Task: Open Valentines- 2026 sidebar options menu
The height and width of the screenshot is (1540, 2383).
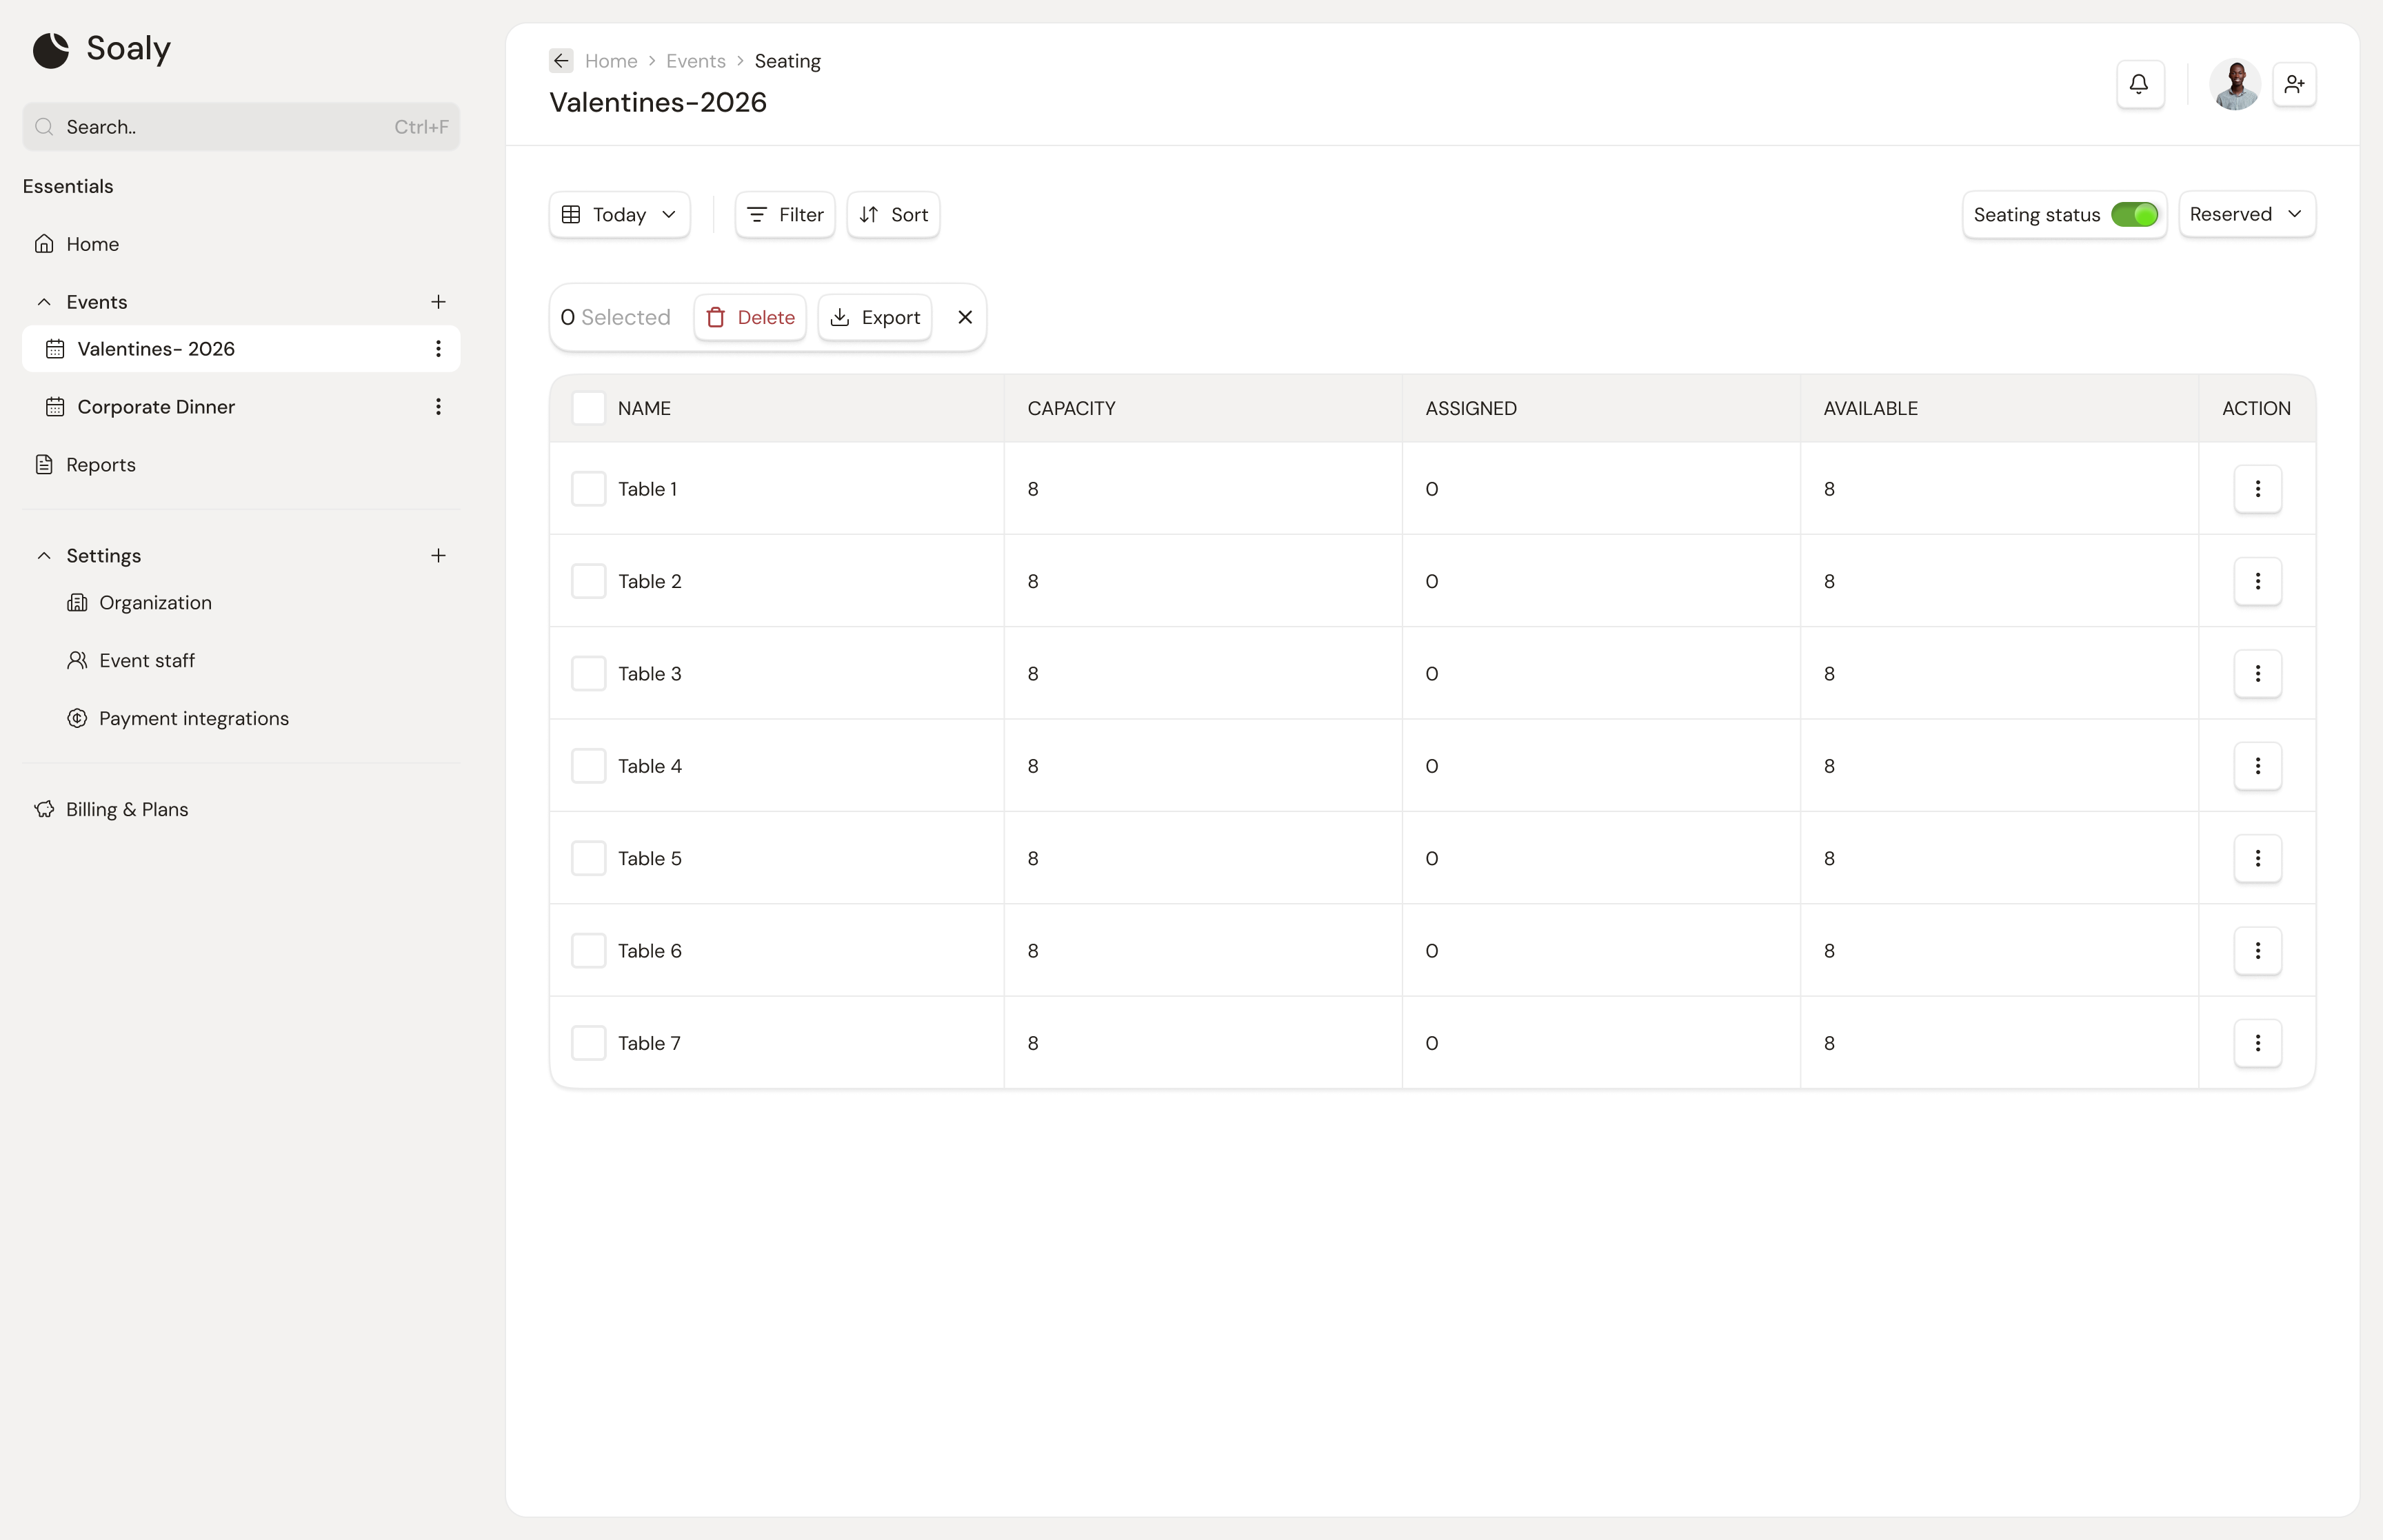Action: [438, 349]
